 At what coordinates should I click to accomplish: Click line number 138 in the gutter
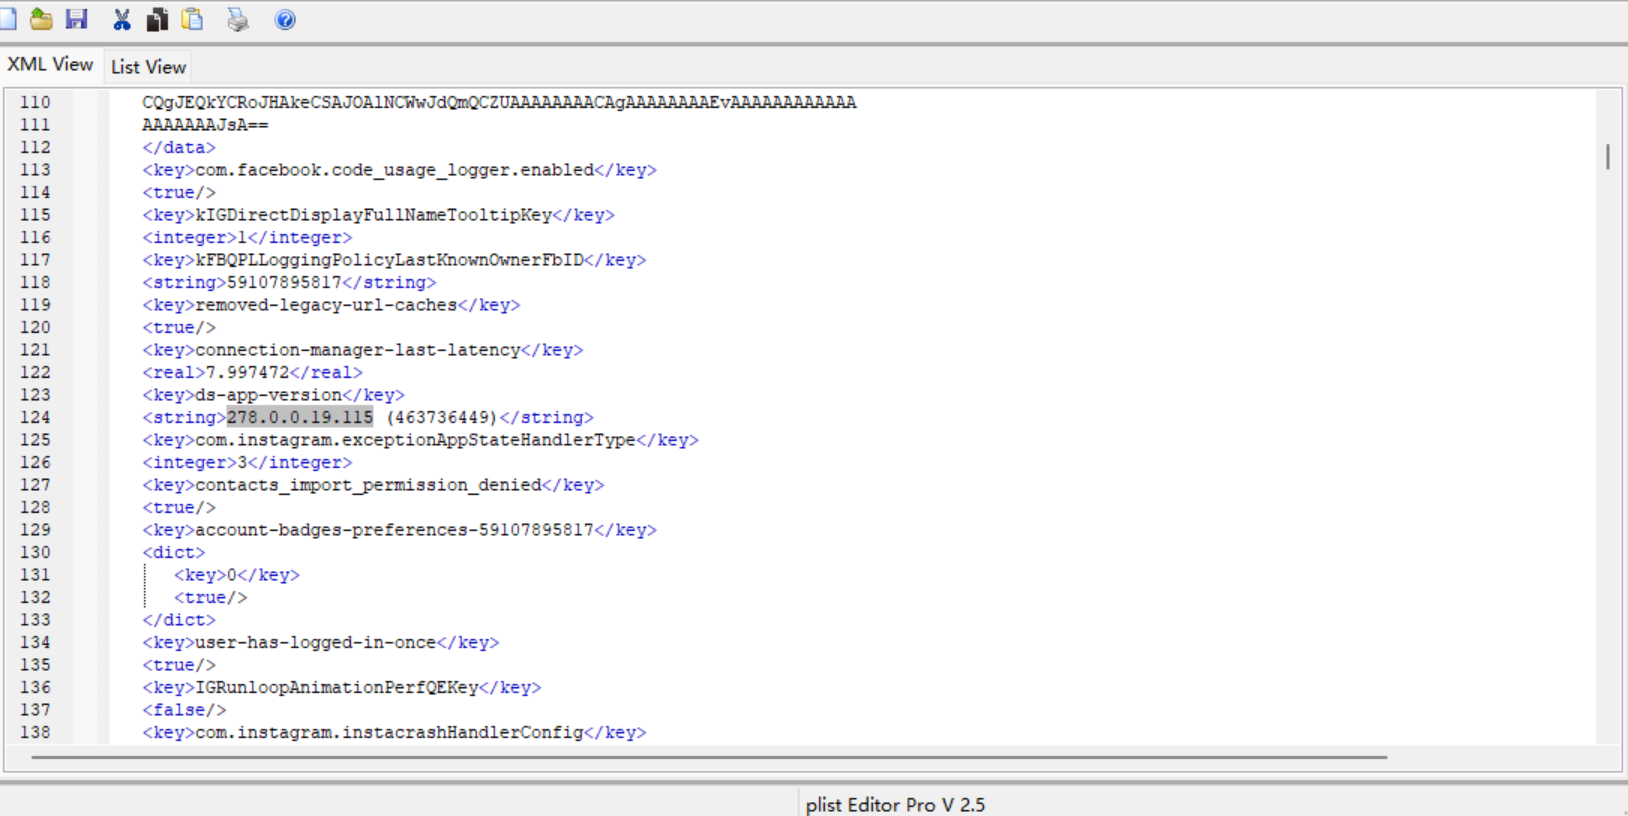[35, 733]
